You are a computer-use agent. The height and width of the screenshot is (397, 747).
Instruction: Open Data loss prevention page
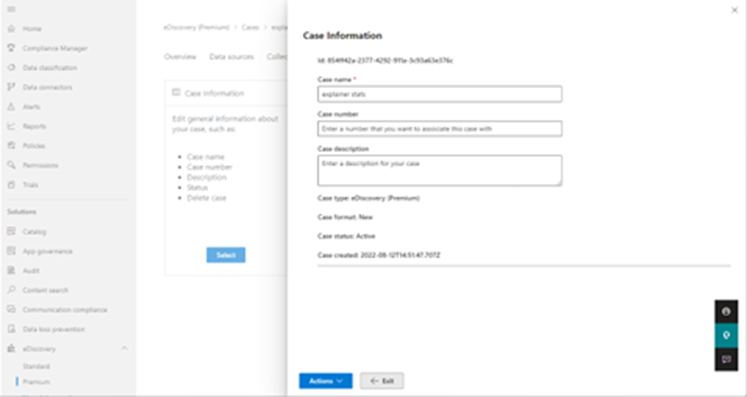54,329
